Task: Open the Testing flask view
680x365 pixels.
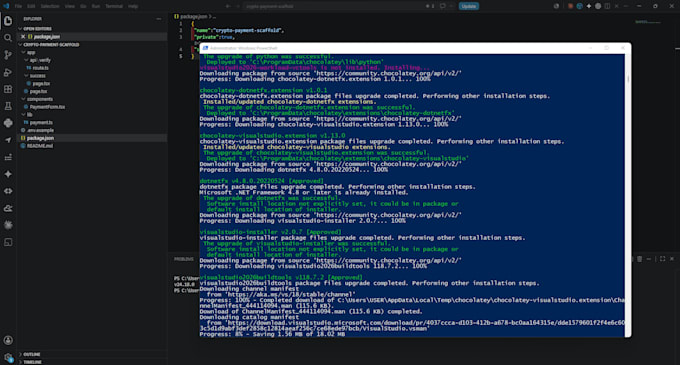Action: pyautogui.click(x=8, y=106)
